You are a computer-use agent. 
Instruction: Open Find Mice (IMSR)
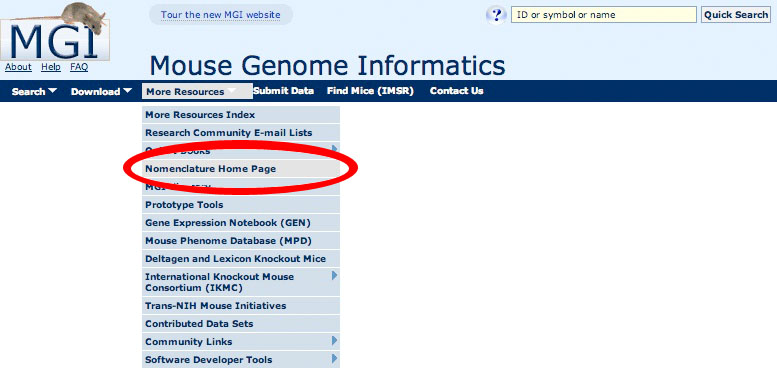[370, 91]
